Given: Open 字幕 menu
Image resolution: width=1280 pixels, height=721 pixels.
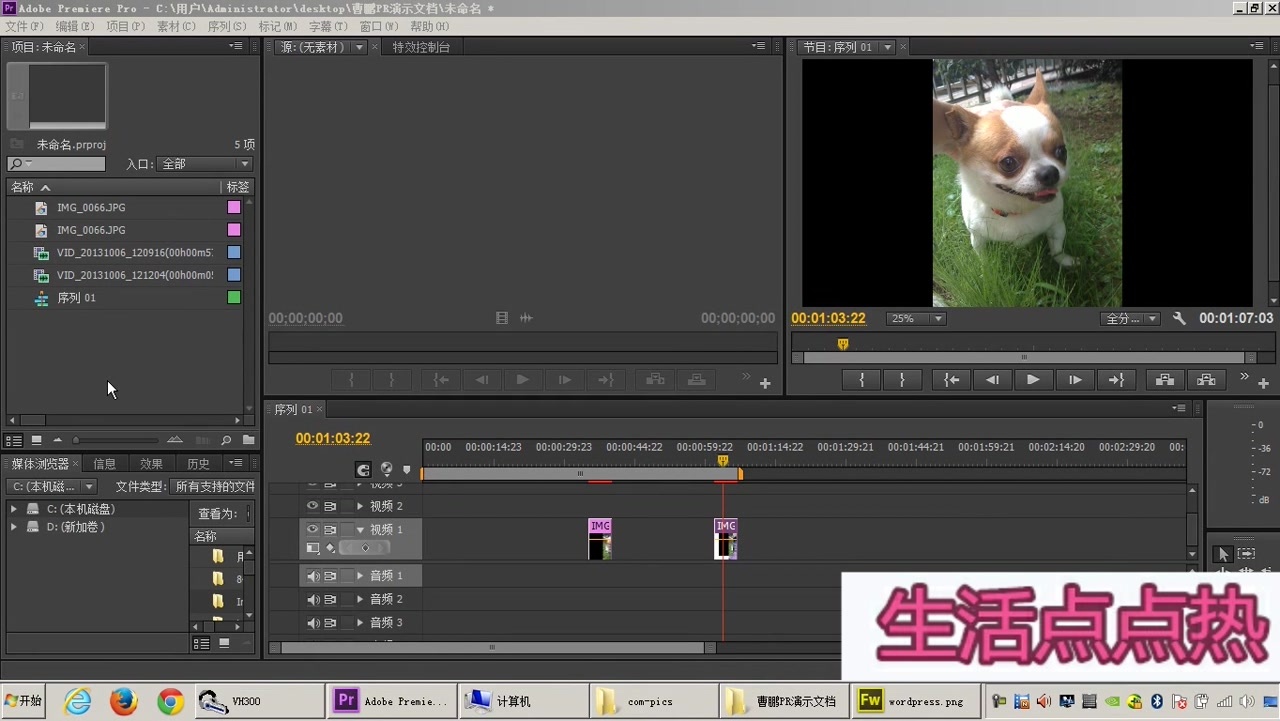Looking at the screenshot, I should [327, 26].
